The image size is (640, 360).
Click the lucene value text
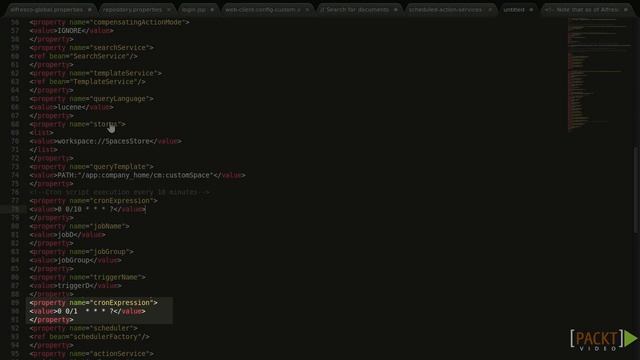69,107
